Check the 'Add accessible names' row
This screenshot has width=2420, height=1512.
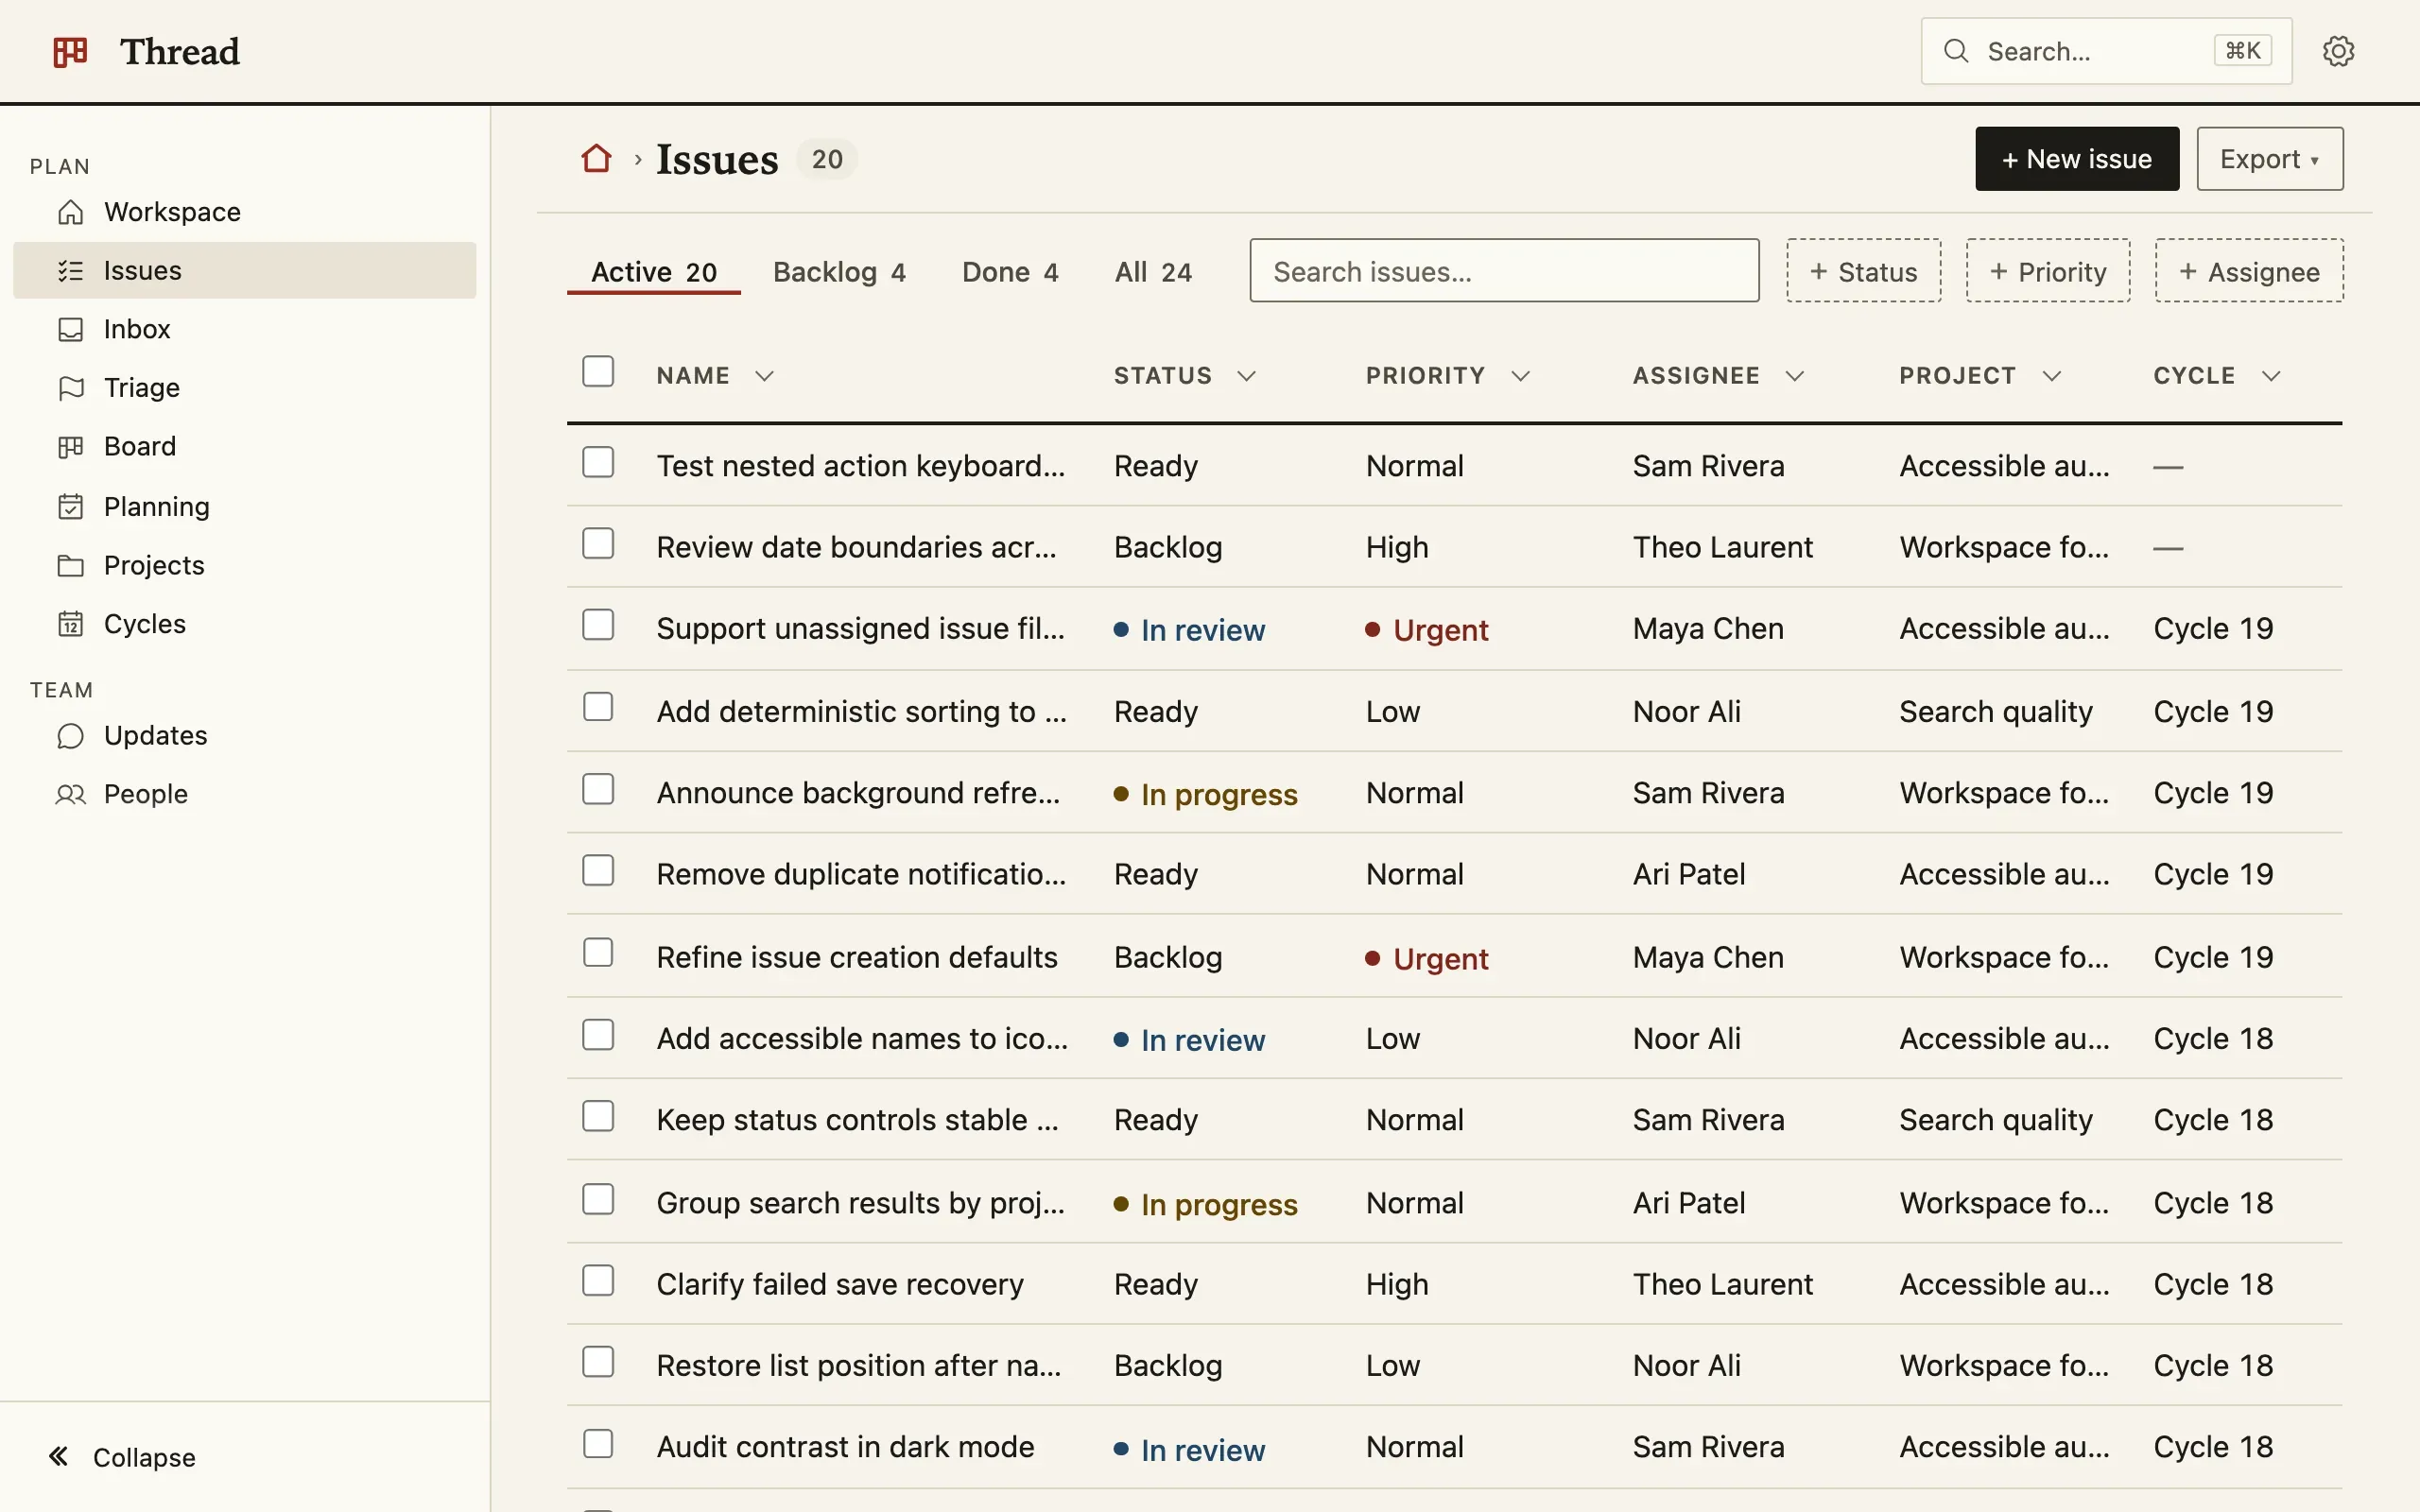[x=598, y=1035]
